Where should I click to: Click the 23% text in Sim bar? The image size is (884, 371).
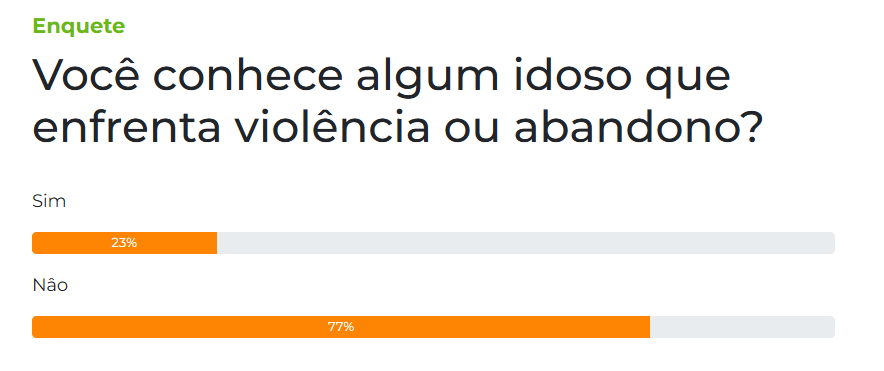click(x=124, y=243)
